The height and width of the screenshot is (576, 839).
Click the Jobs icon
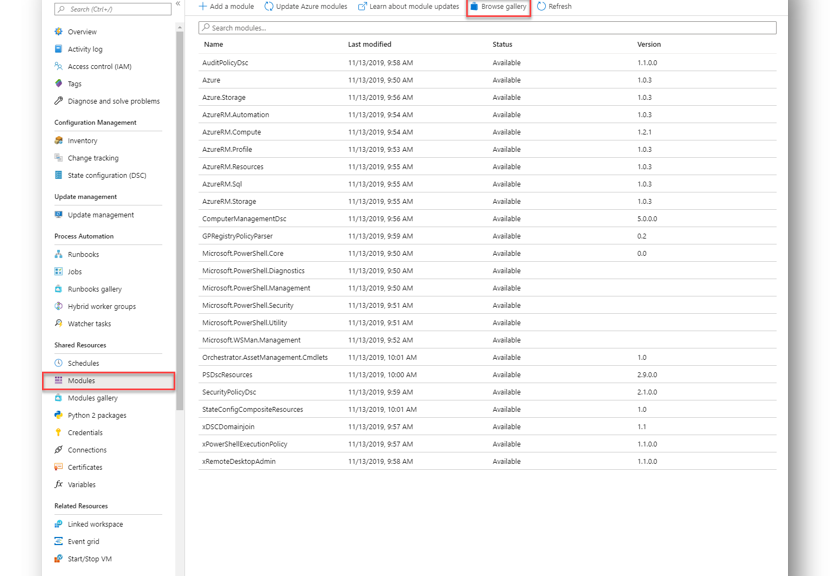tap(58, 271)
